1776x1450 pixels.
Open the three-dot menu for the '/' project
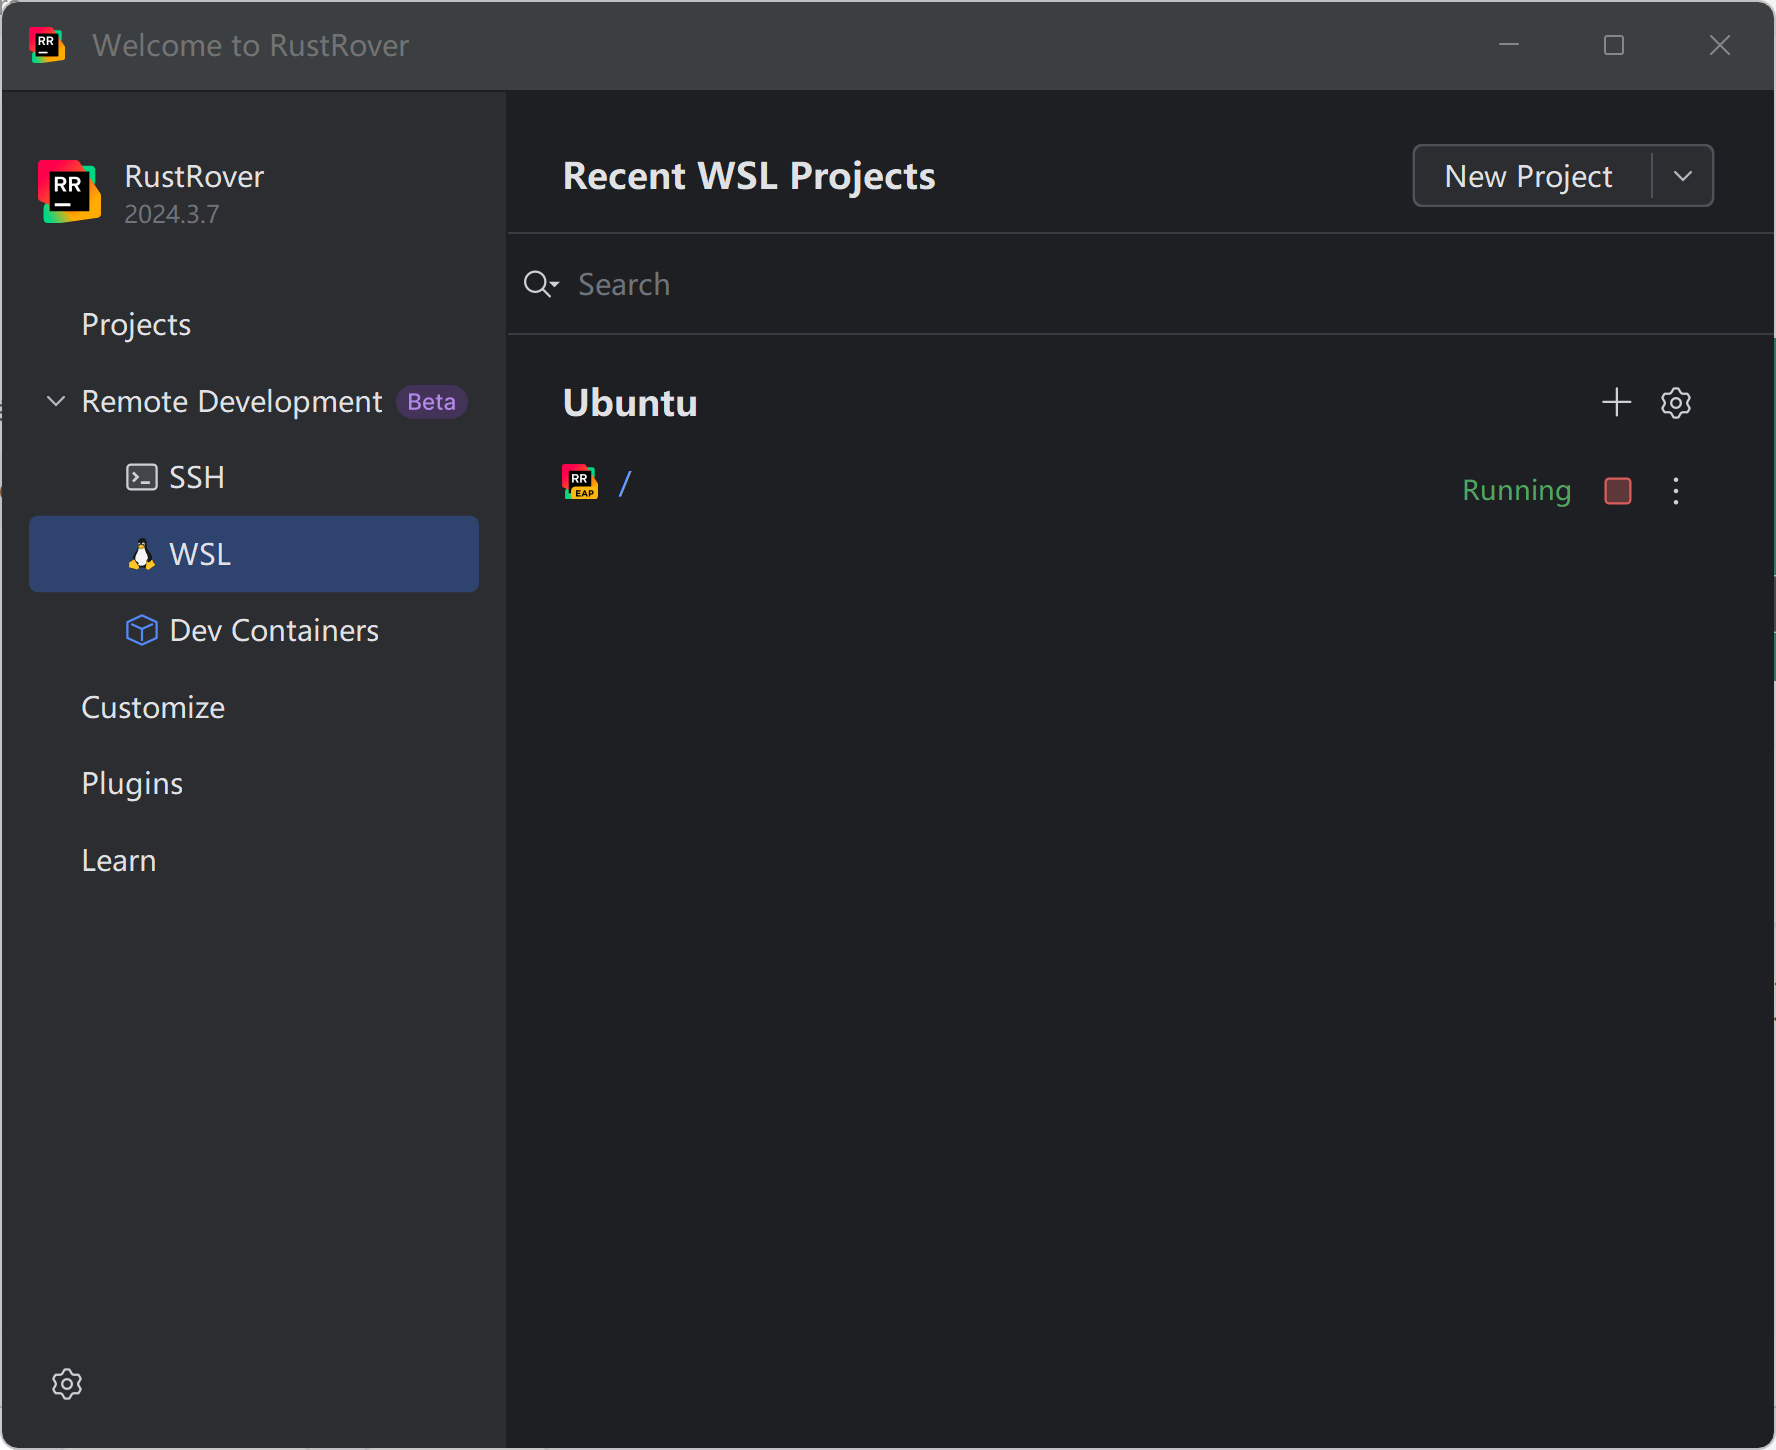click(1676, 490)
